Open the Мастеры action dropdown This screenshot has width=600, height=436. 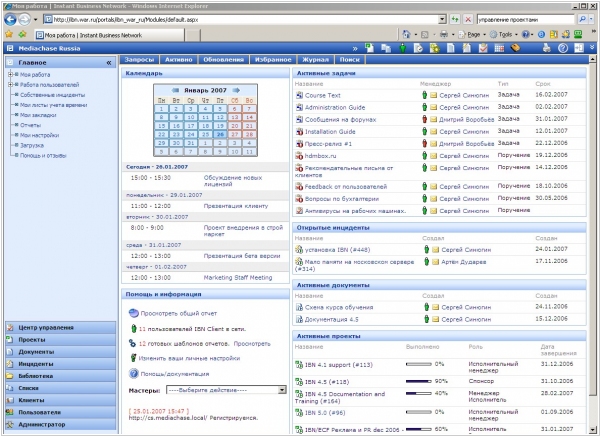point(282,390)
